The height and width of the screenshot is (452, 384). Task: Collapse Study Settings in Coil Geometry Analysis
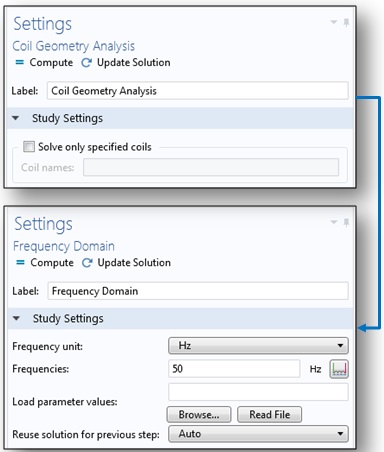[x=15, y=118]
